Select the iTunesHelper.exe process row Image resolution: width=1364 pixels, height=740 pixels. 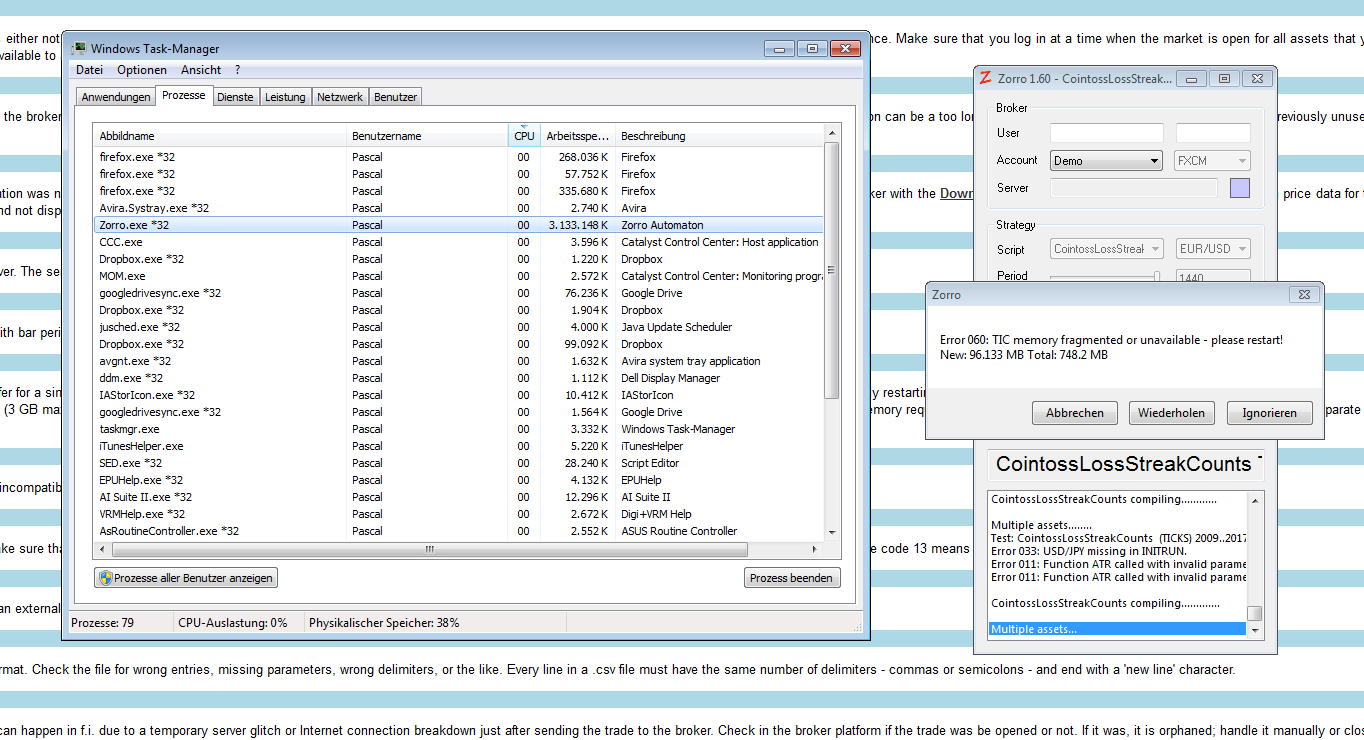click(458, 446)
